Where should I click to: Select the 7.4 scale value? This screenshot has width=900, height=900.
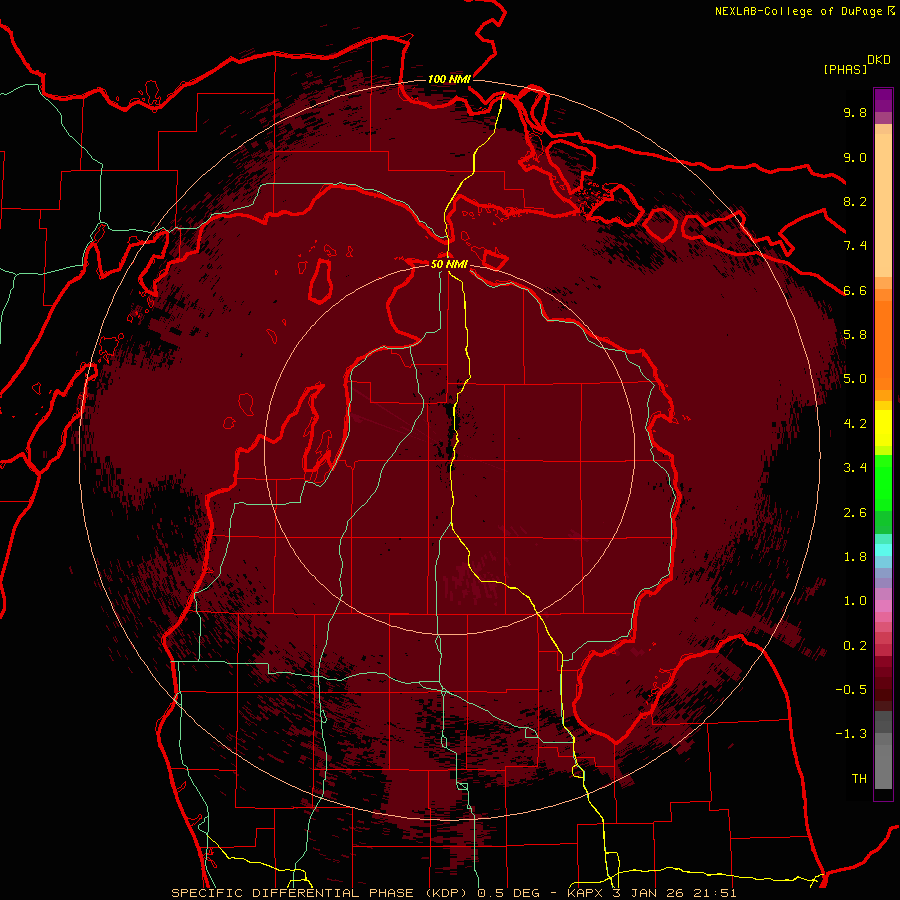click(855, 246)
